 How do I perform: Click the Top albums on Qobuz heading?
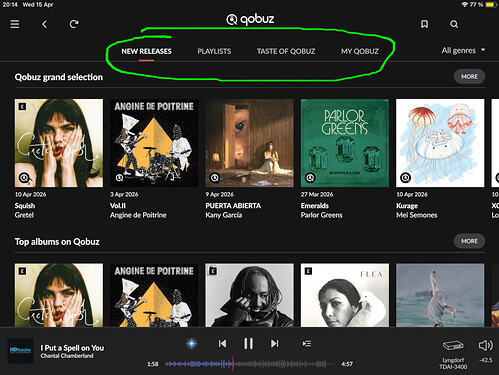(x=57, y=242)
